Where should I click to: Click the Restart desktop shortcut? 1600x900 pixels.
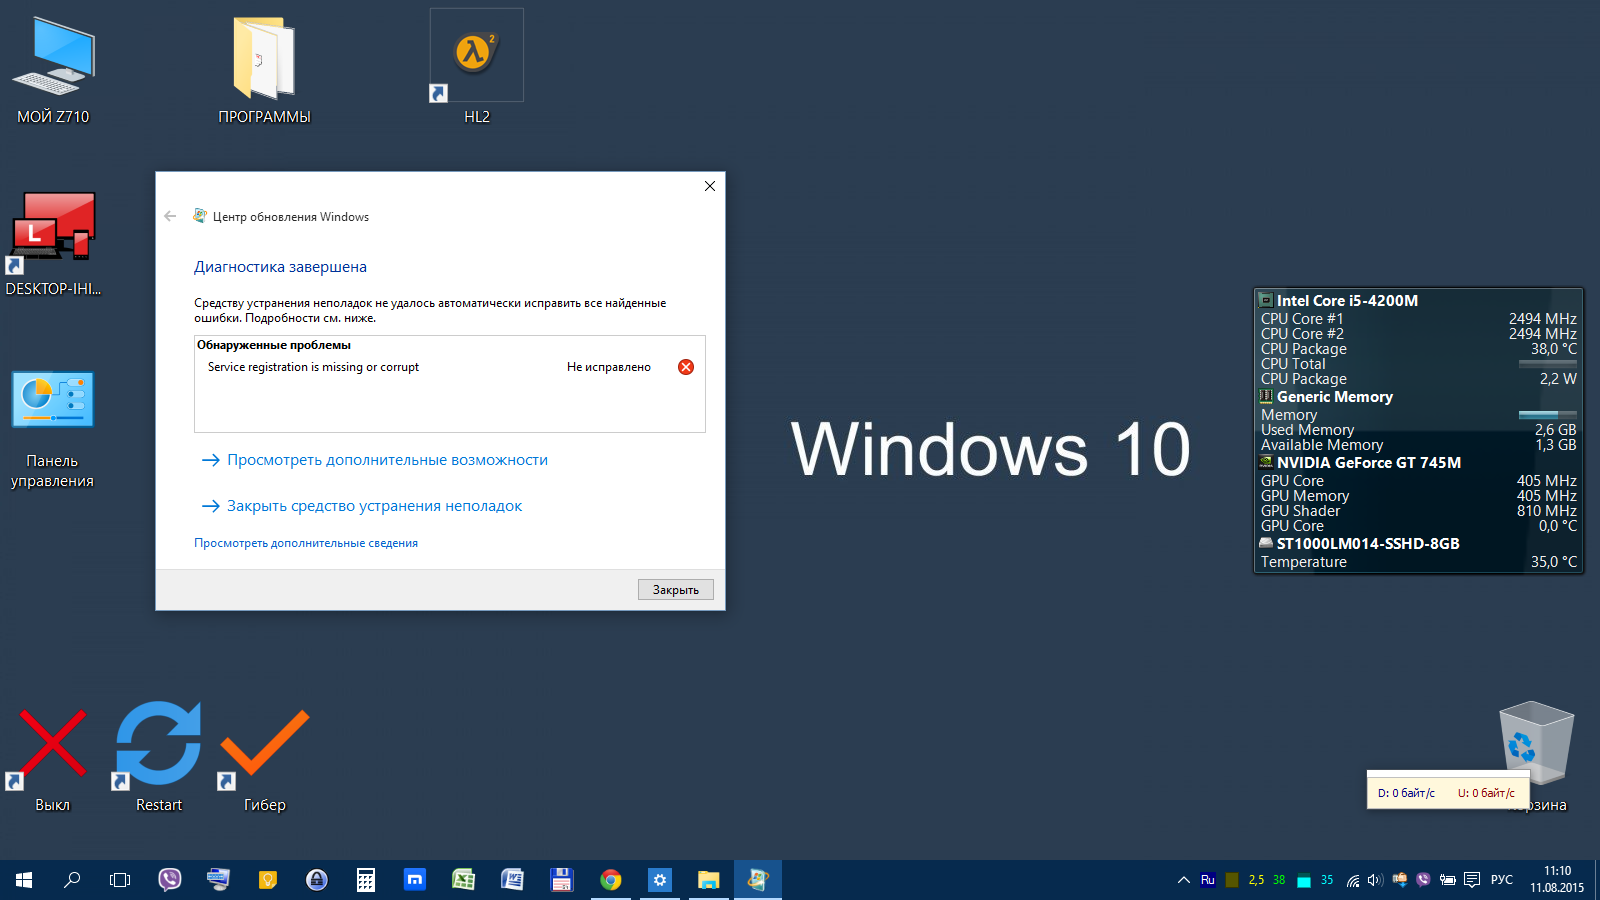coord(158,746)
